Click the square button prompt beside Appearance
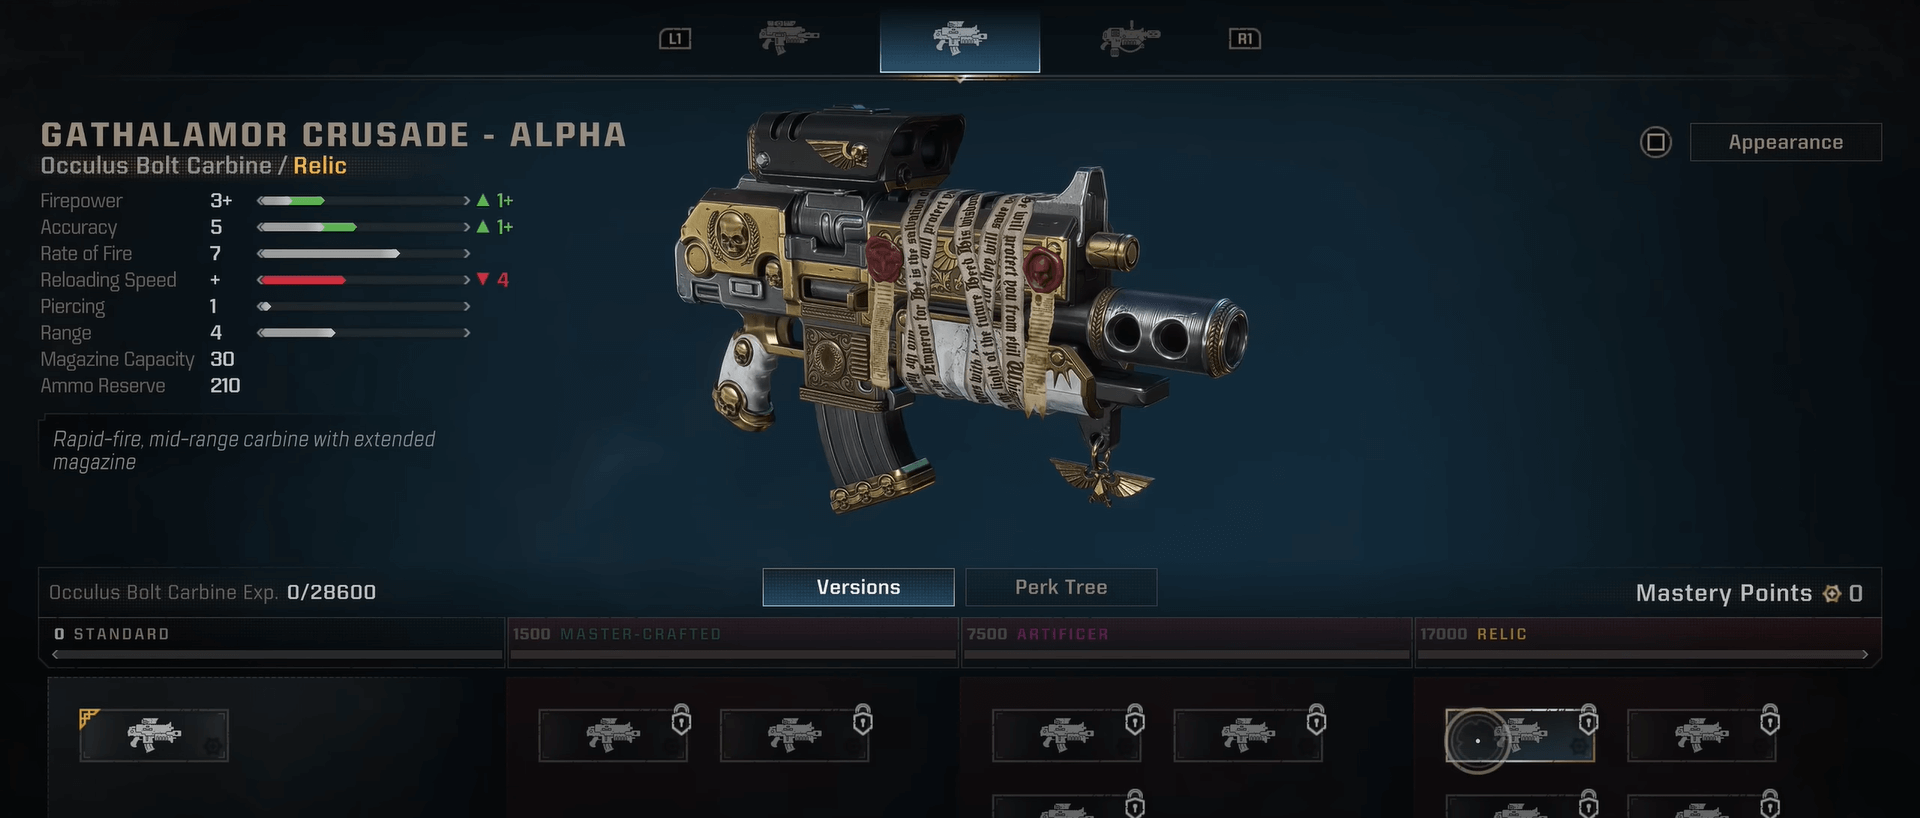The height and width of the screenshot is (818, 1920). tap(1656, 142)
